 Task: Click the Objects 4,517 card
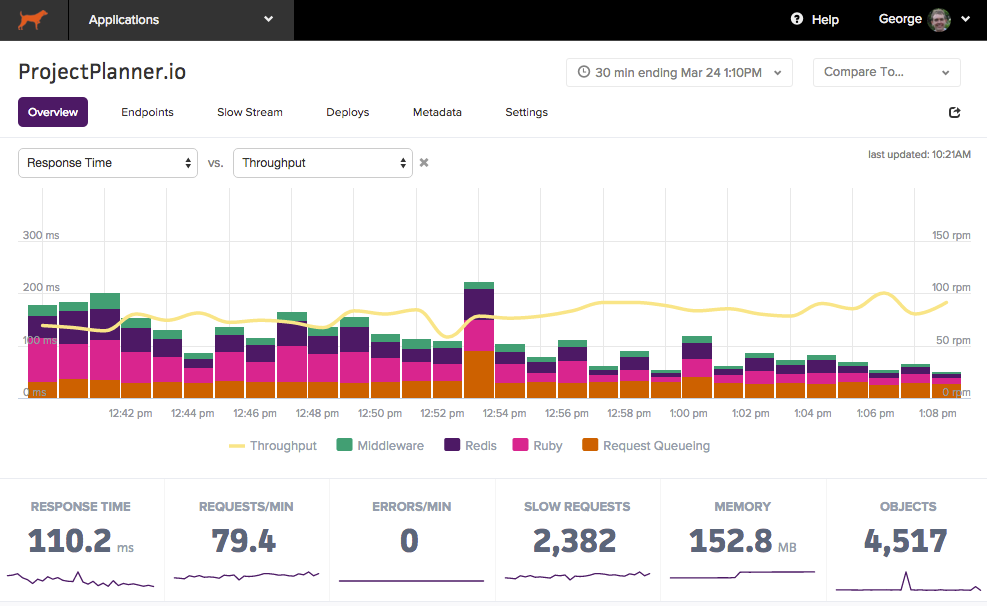(x=907, y=540)
